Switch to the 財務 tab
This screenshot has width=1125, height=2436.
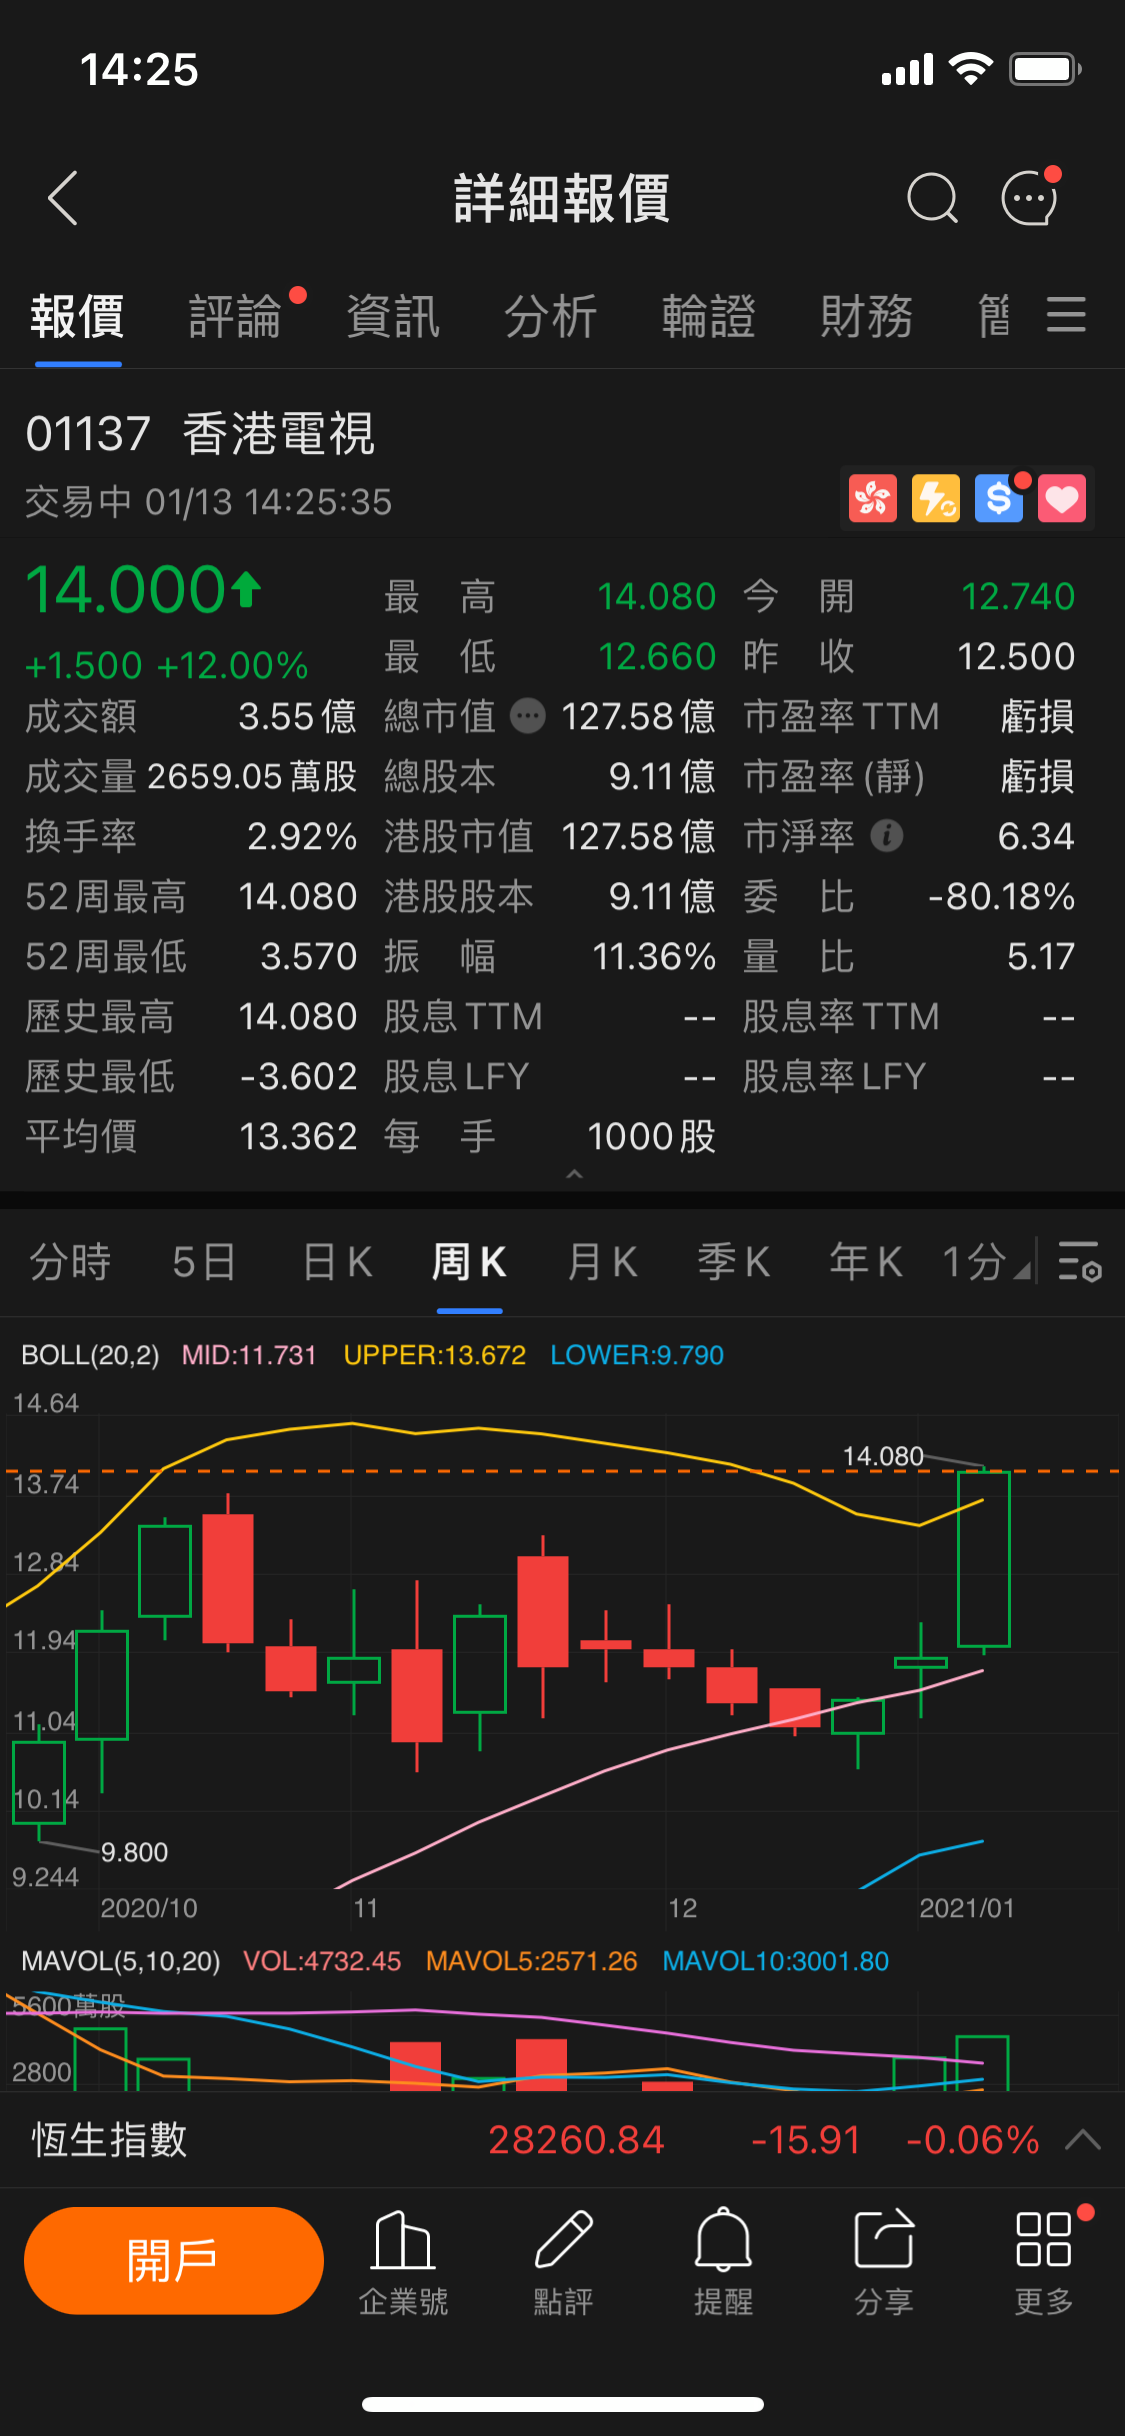(x=867, y=316)
